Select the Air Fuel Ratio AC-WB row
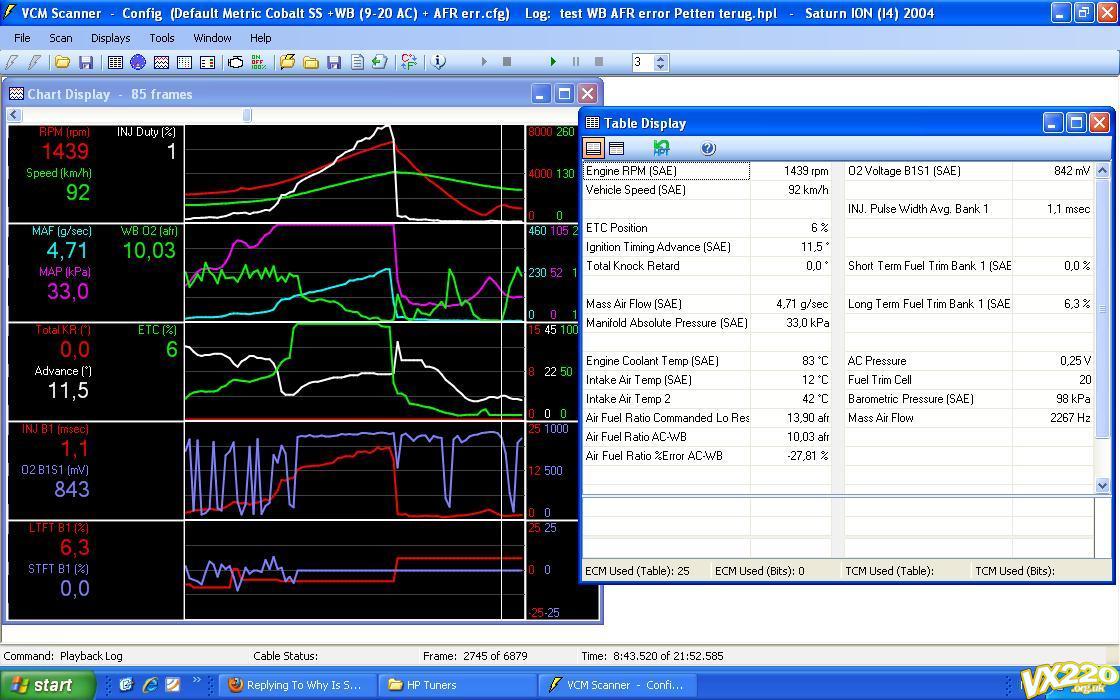 coord(707,437)
